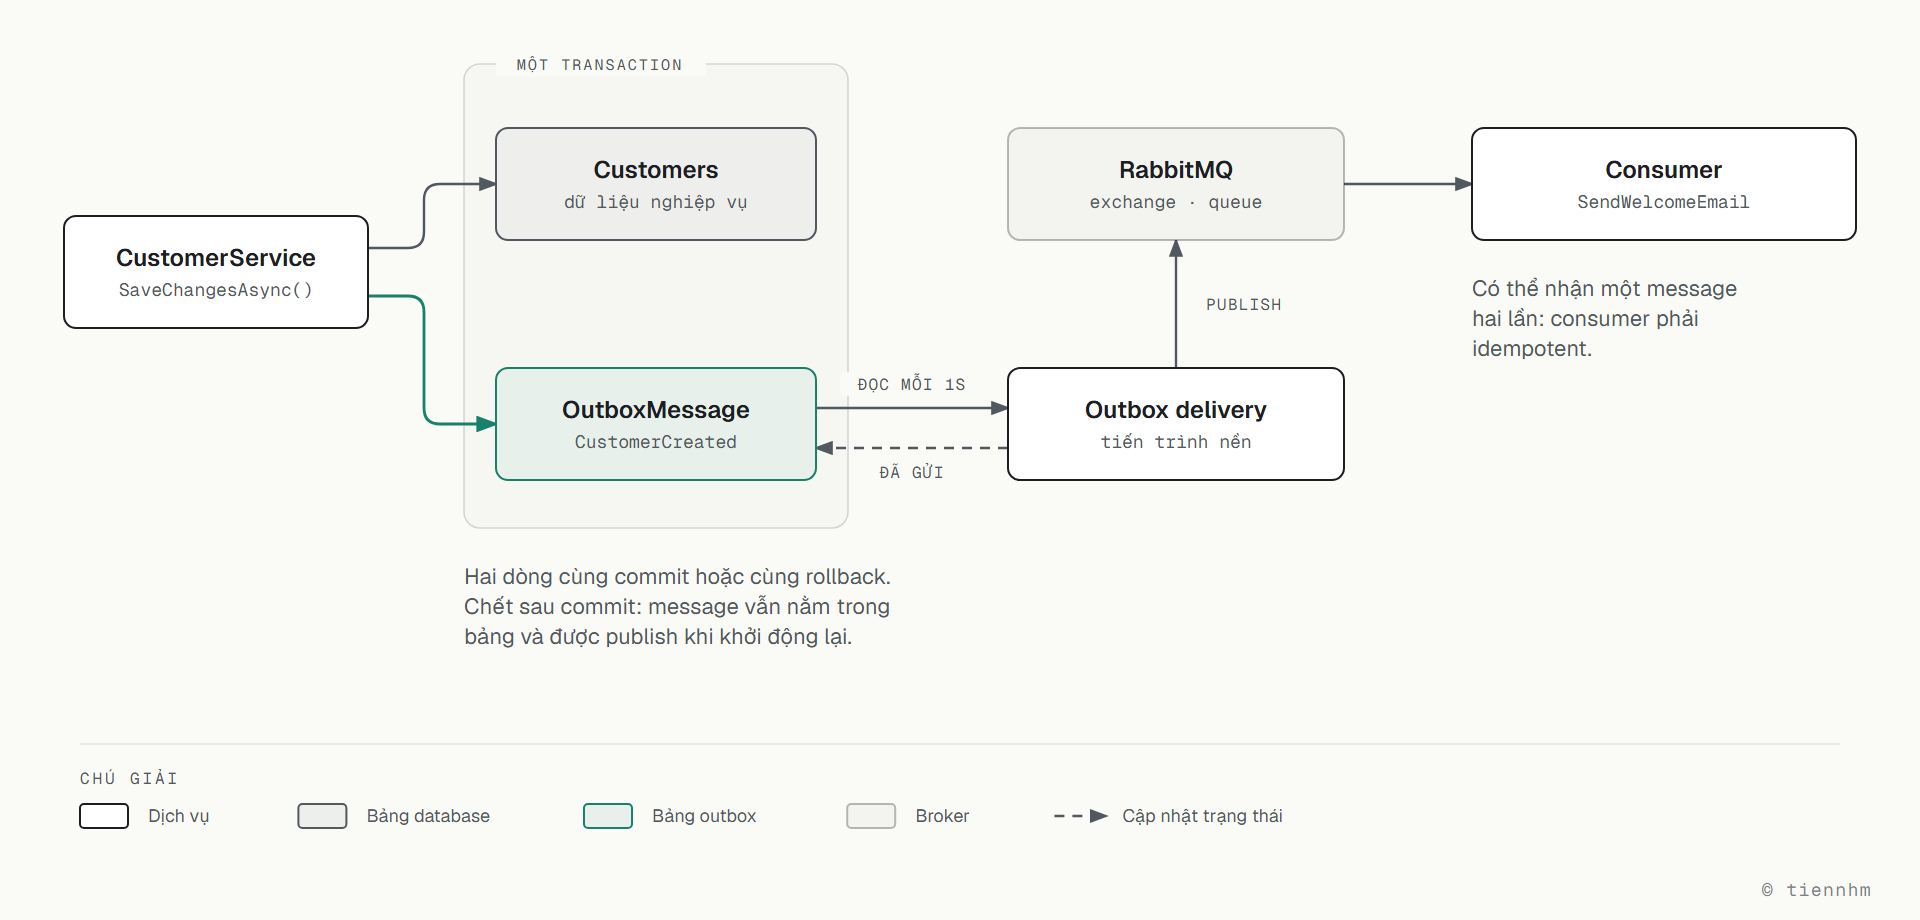
Task: Click 'Cập nhật trạng thái' legend label
Action: pos(1202,816)
